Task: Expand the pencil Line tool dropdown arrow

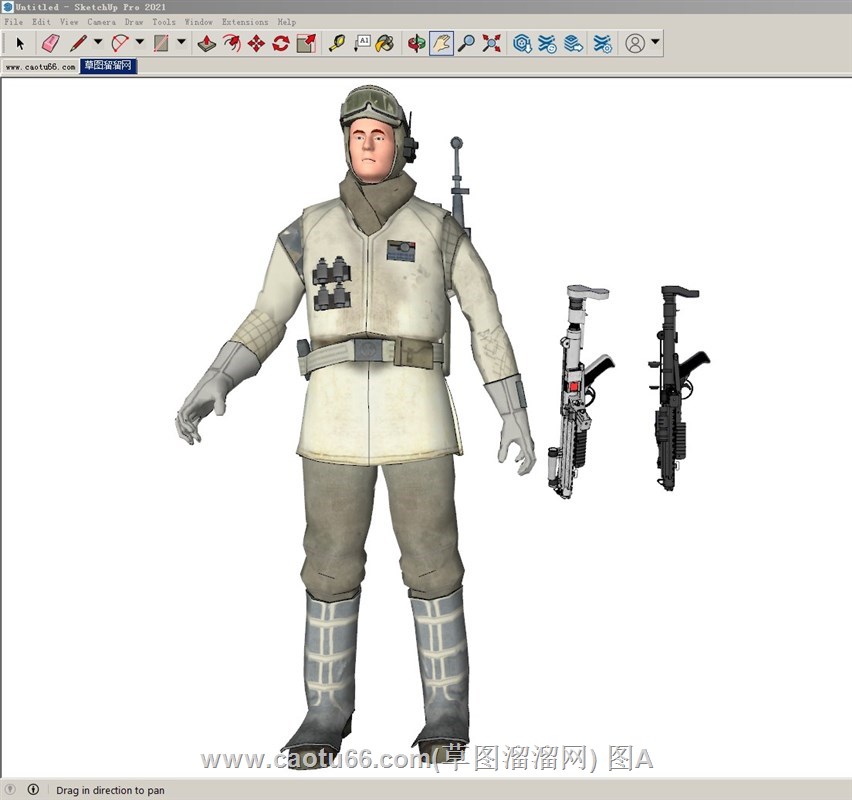Action: point(98,43)
